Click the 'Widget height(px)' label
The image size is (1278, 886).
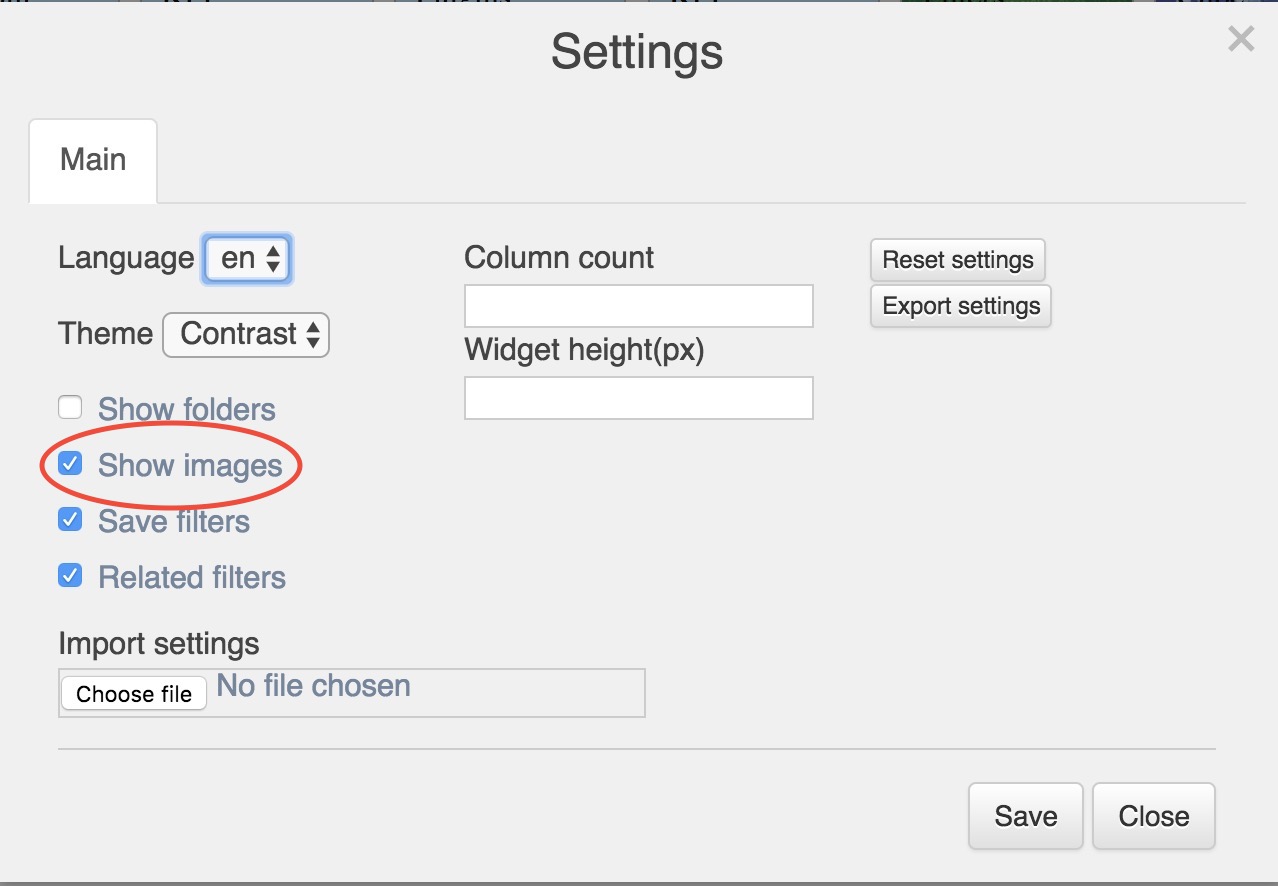coord(584,351)
